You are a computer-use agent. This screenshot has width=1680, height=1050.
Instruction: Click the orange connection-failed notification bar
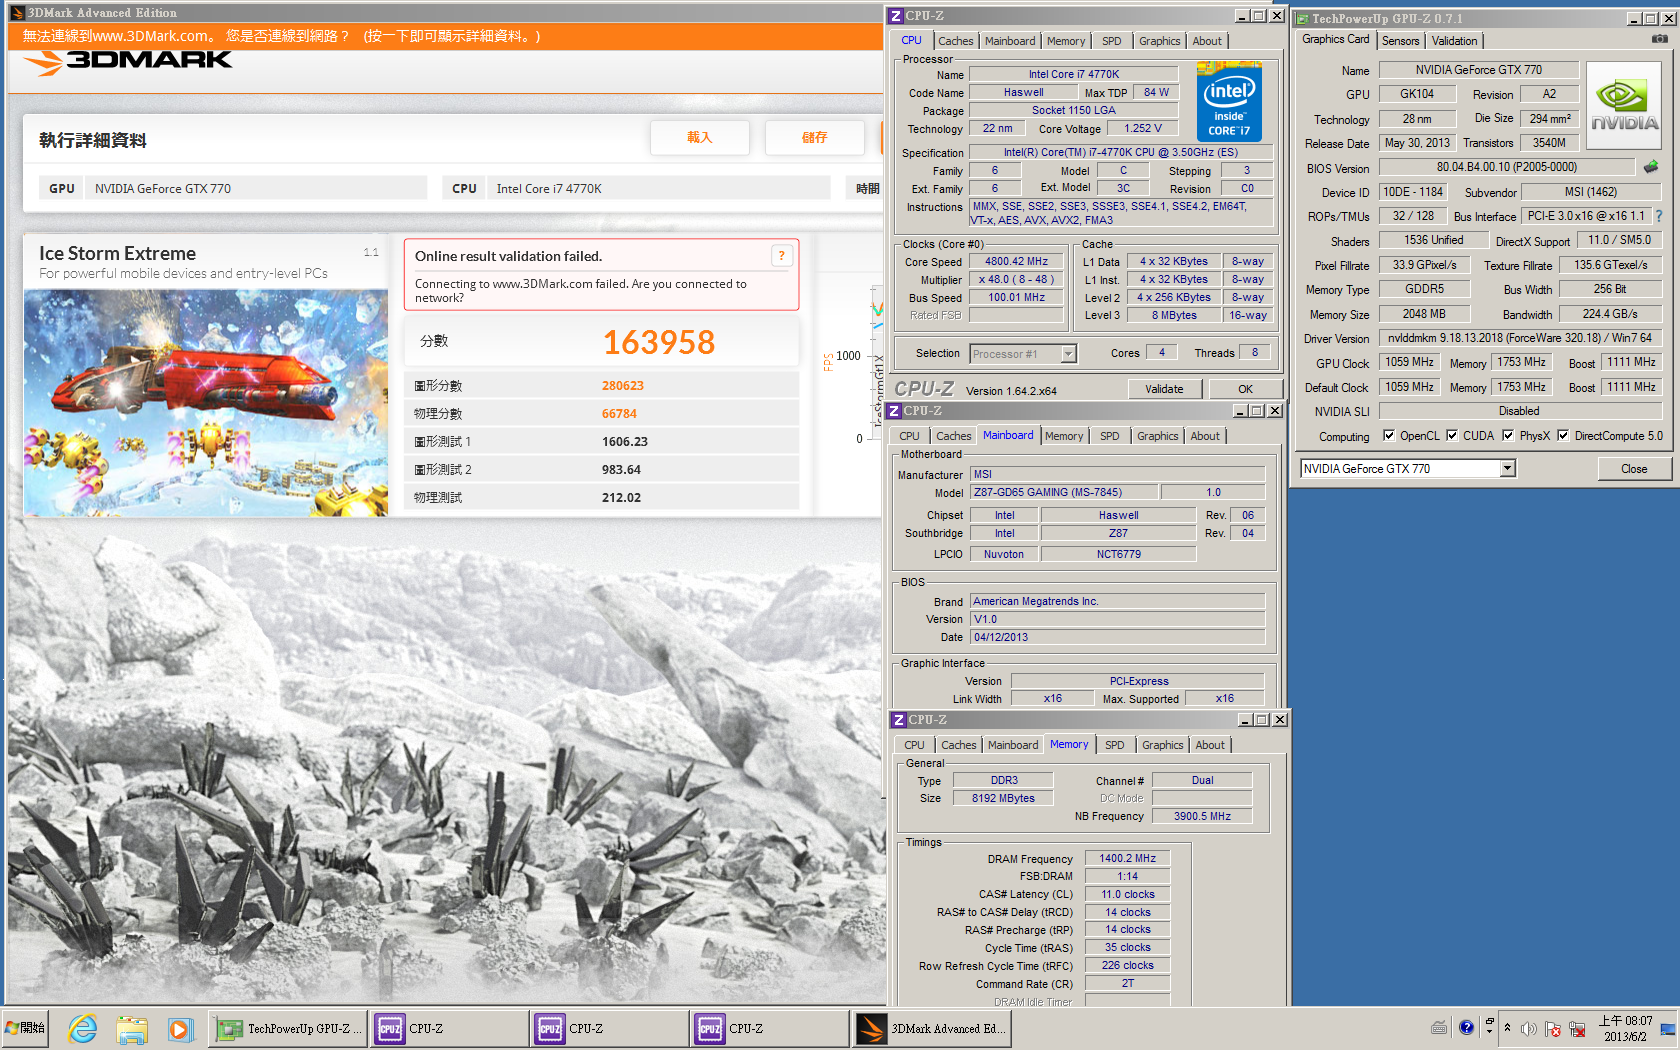(x=445, y=36)
